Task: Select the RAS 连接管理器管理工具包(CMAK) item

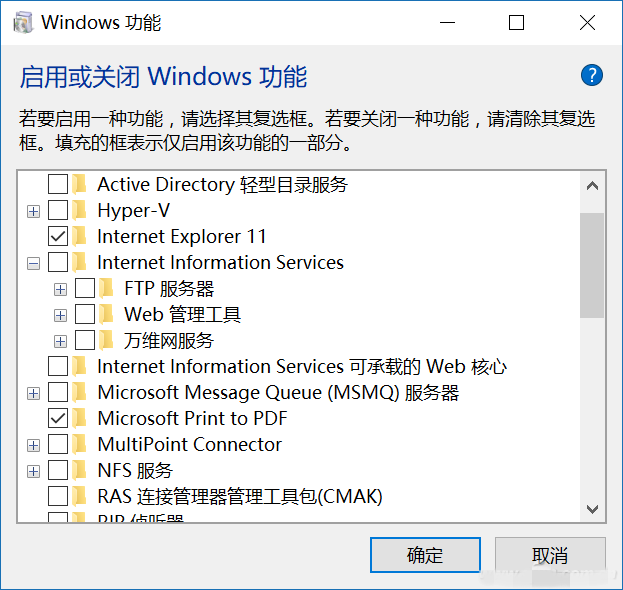Action: tap(239, 497)
